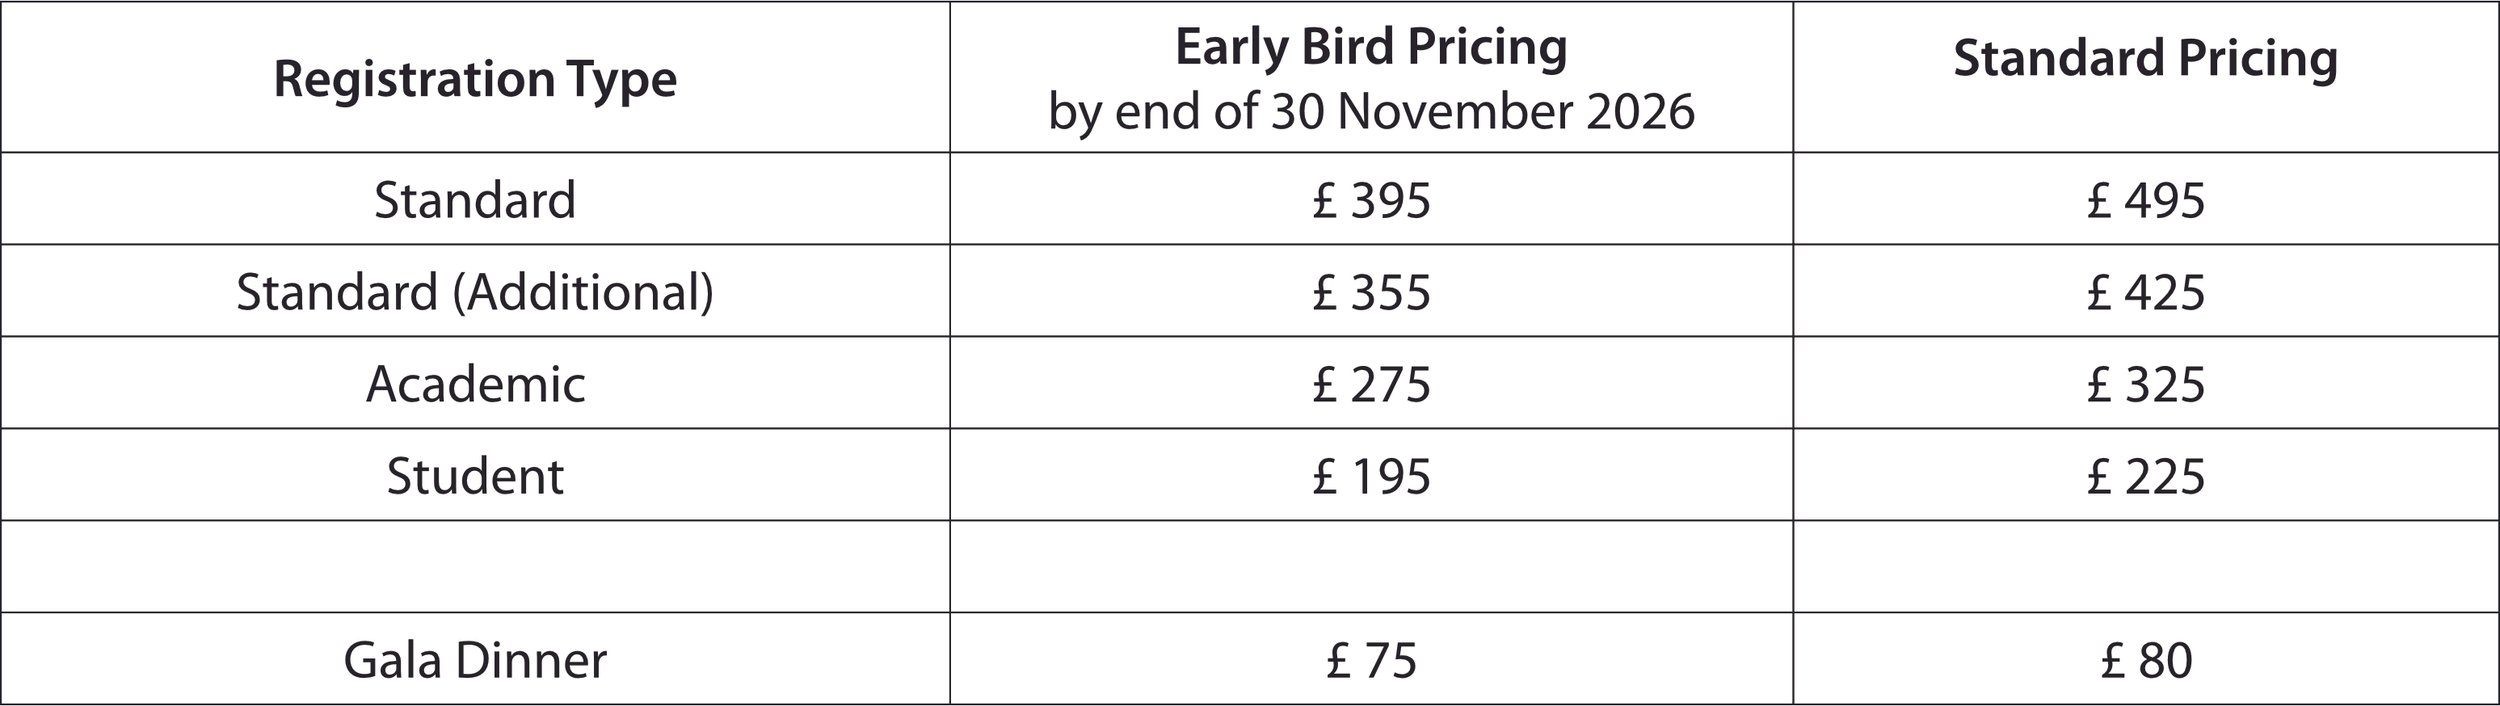Click the Standard Pricing column header
The height and width of the screenshot is (706, 2500).
(2146, 59)
